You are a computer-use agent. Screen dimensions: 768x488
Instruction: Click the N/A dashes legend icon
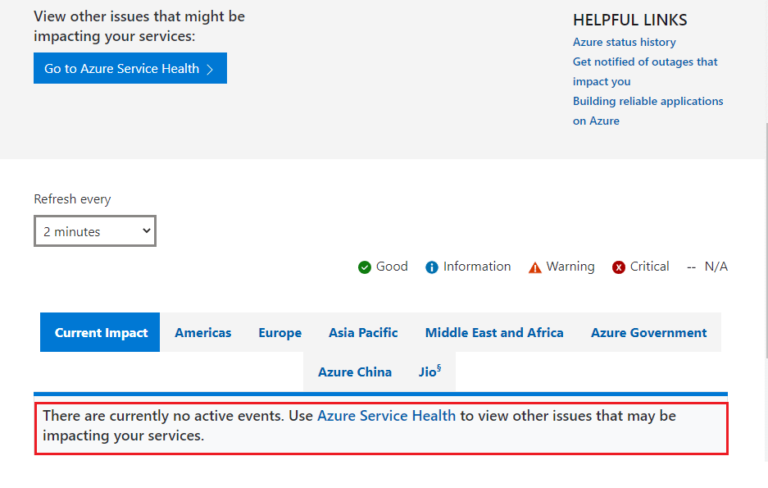click(691, 267)
